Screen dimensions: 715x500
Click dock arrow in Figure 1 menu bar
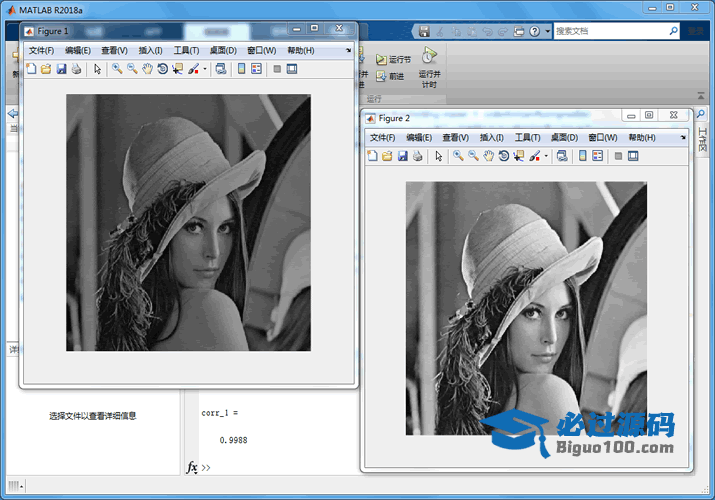point(348,50)
